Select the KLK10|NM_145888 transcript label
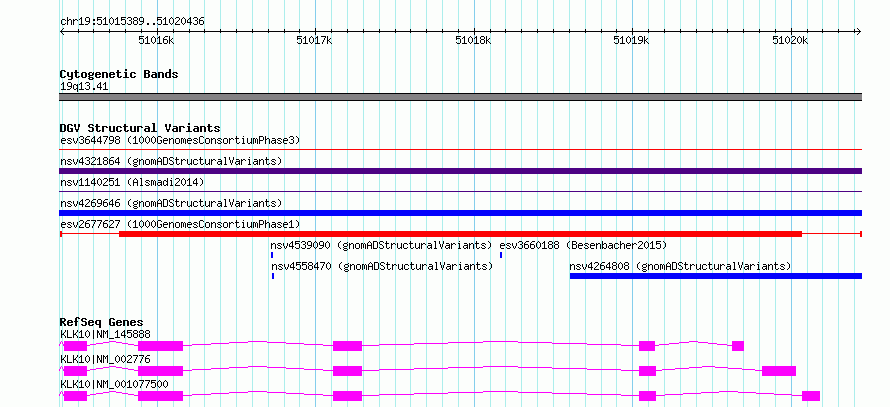Viewport: 890px width, 407px height. click(105, 334)
